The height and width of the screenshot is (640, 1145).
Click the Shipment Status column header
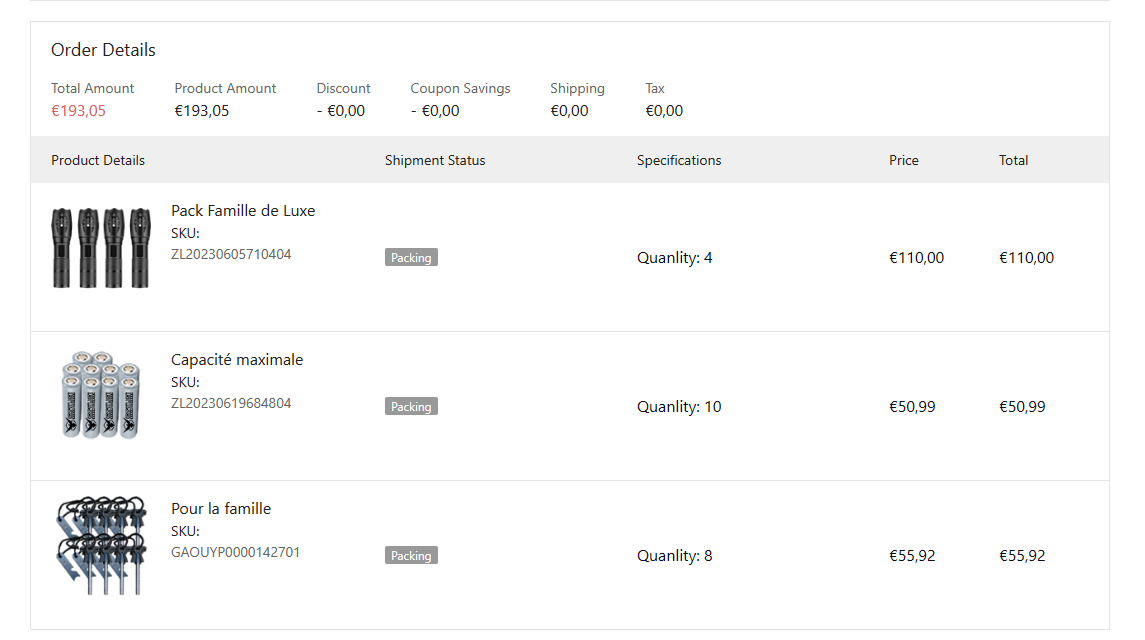(435, 160)
